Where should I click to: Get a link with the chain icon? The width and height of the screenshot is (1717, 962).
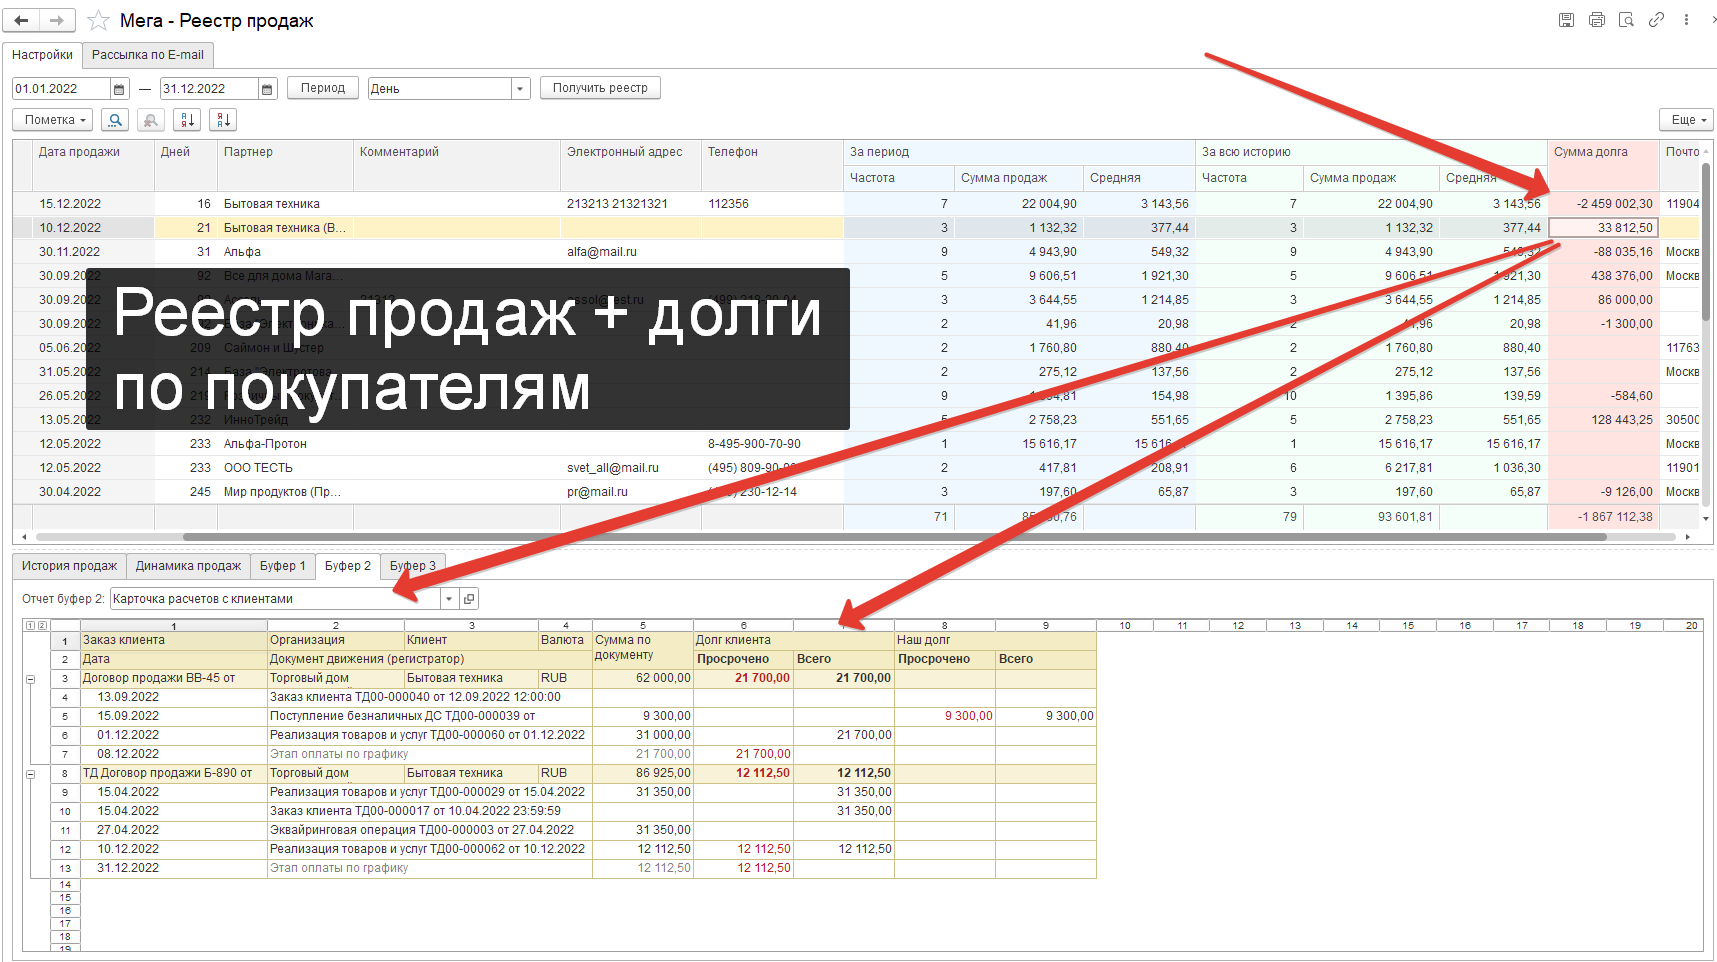tap(1656, 20)
